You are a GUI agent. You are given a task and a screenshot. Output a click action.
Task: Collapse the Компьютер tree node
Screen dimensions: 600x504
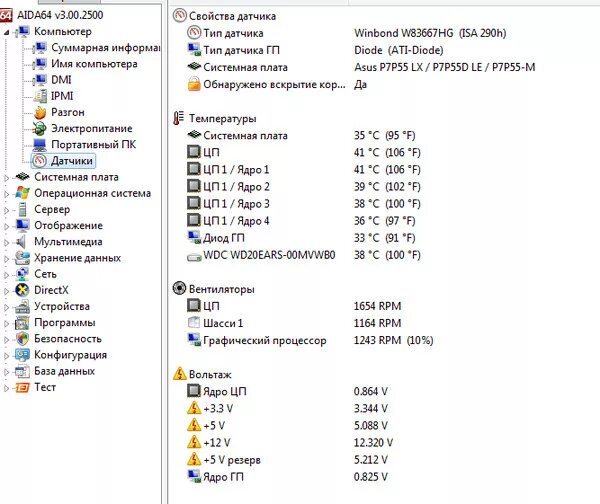pyautogui.click(x=8, y=32)
